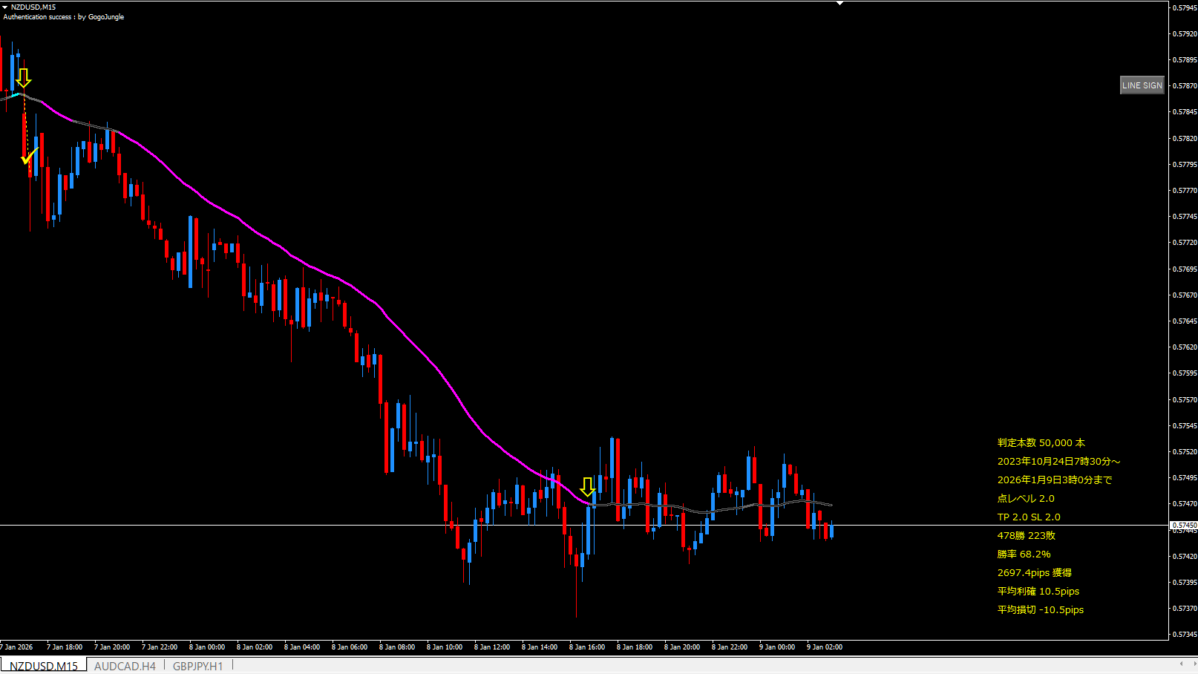Click the yellow sell arrow near 7 Jan
1198x674 pixels.
tap(23, 78)
